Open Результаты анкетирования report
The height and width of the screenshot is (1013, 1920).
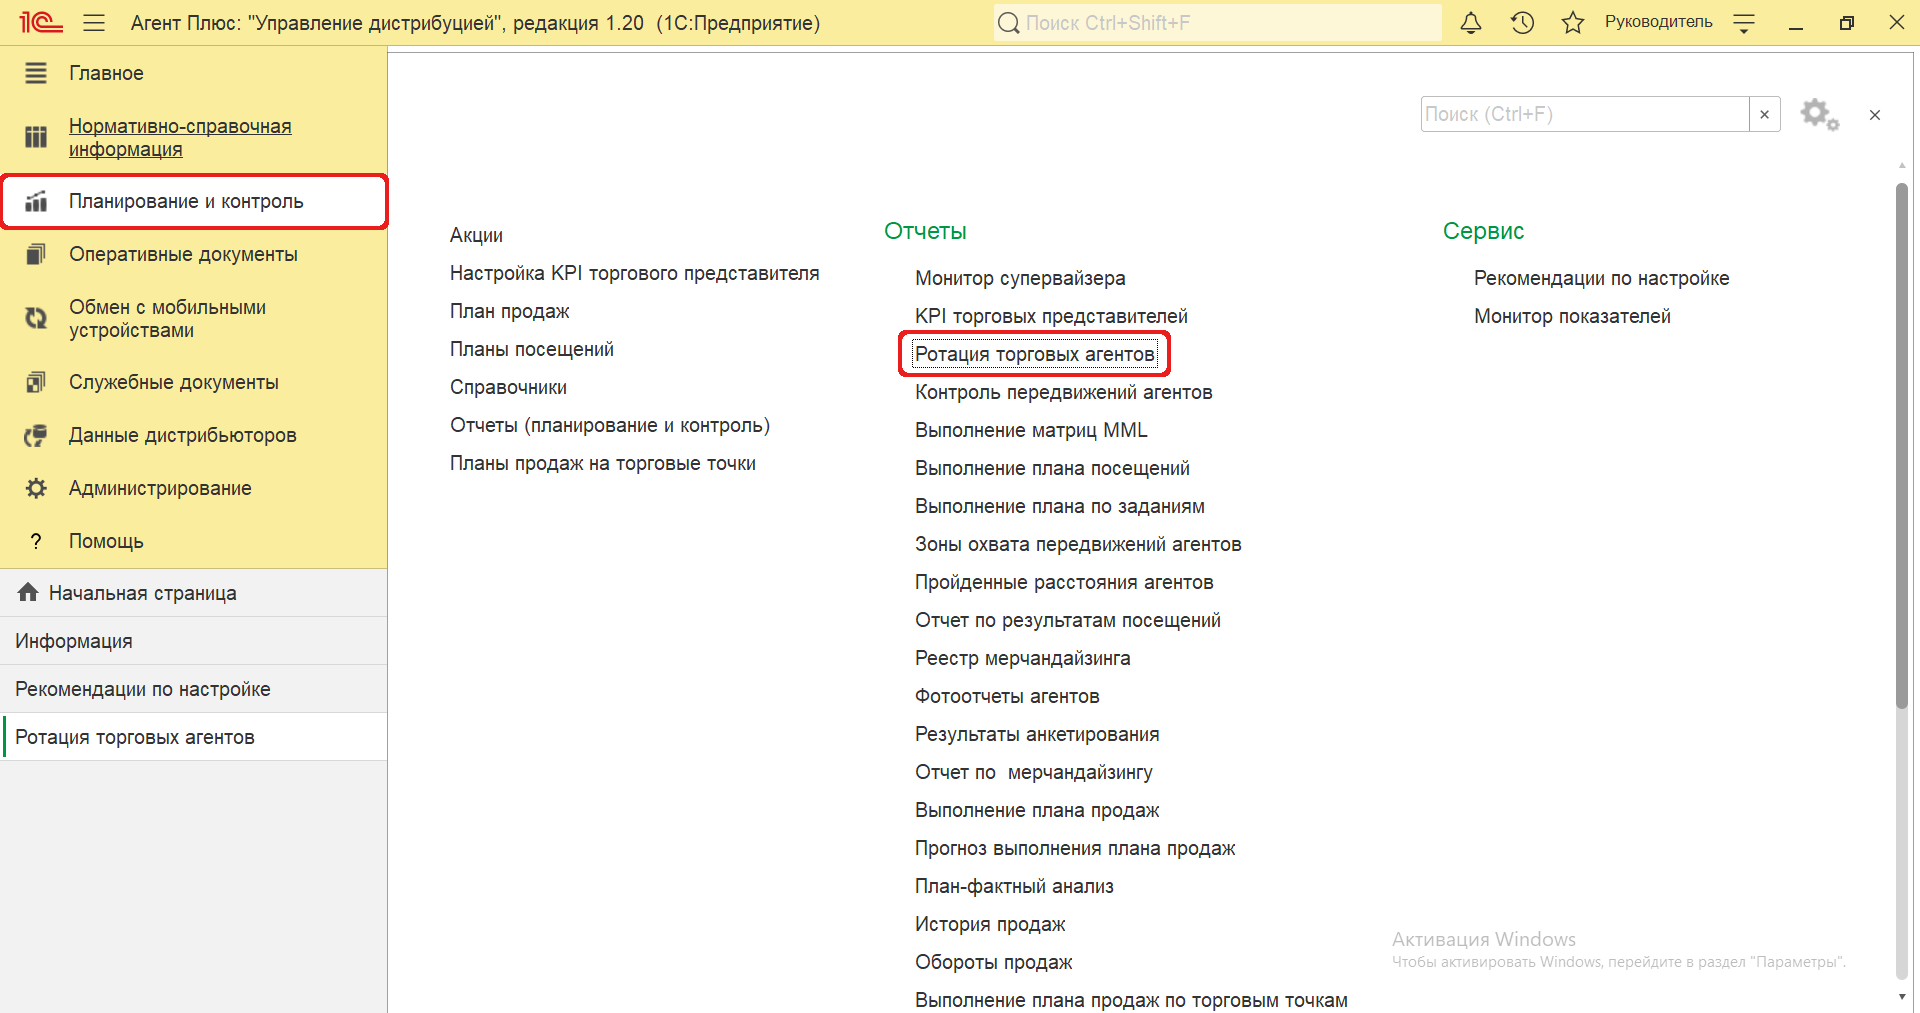coord(1037,734)
